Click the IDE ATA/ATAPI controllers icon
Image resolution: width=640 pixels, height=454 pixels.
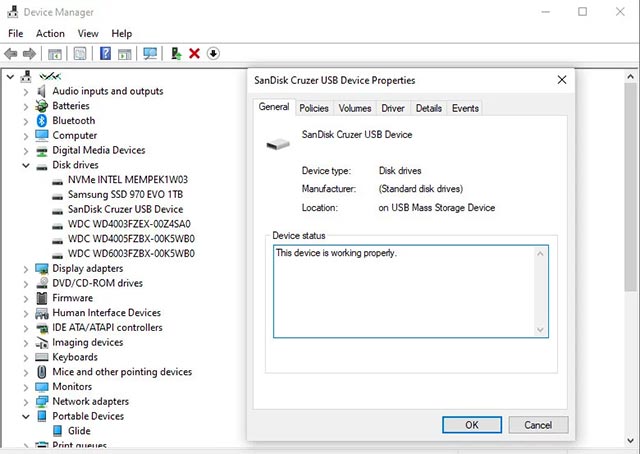point(42,328)
